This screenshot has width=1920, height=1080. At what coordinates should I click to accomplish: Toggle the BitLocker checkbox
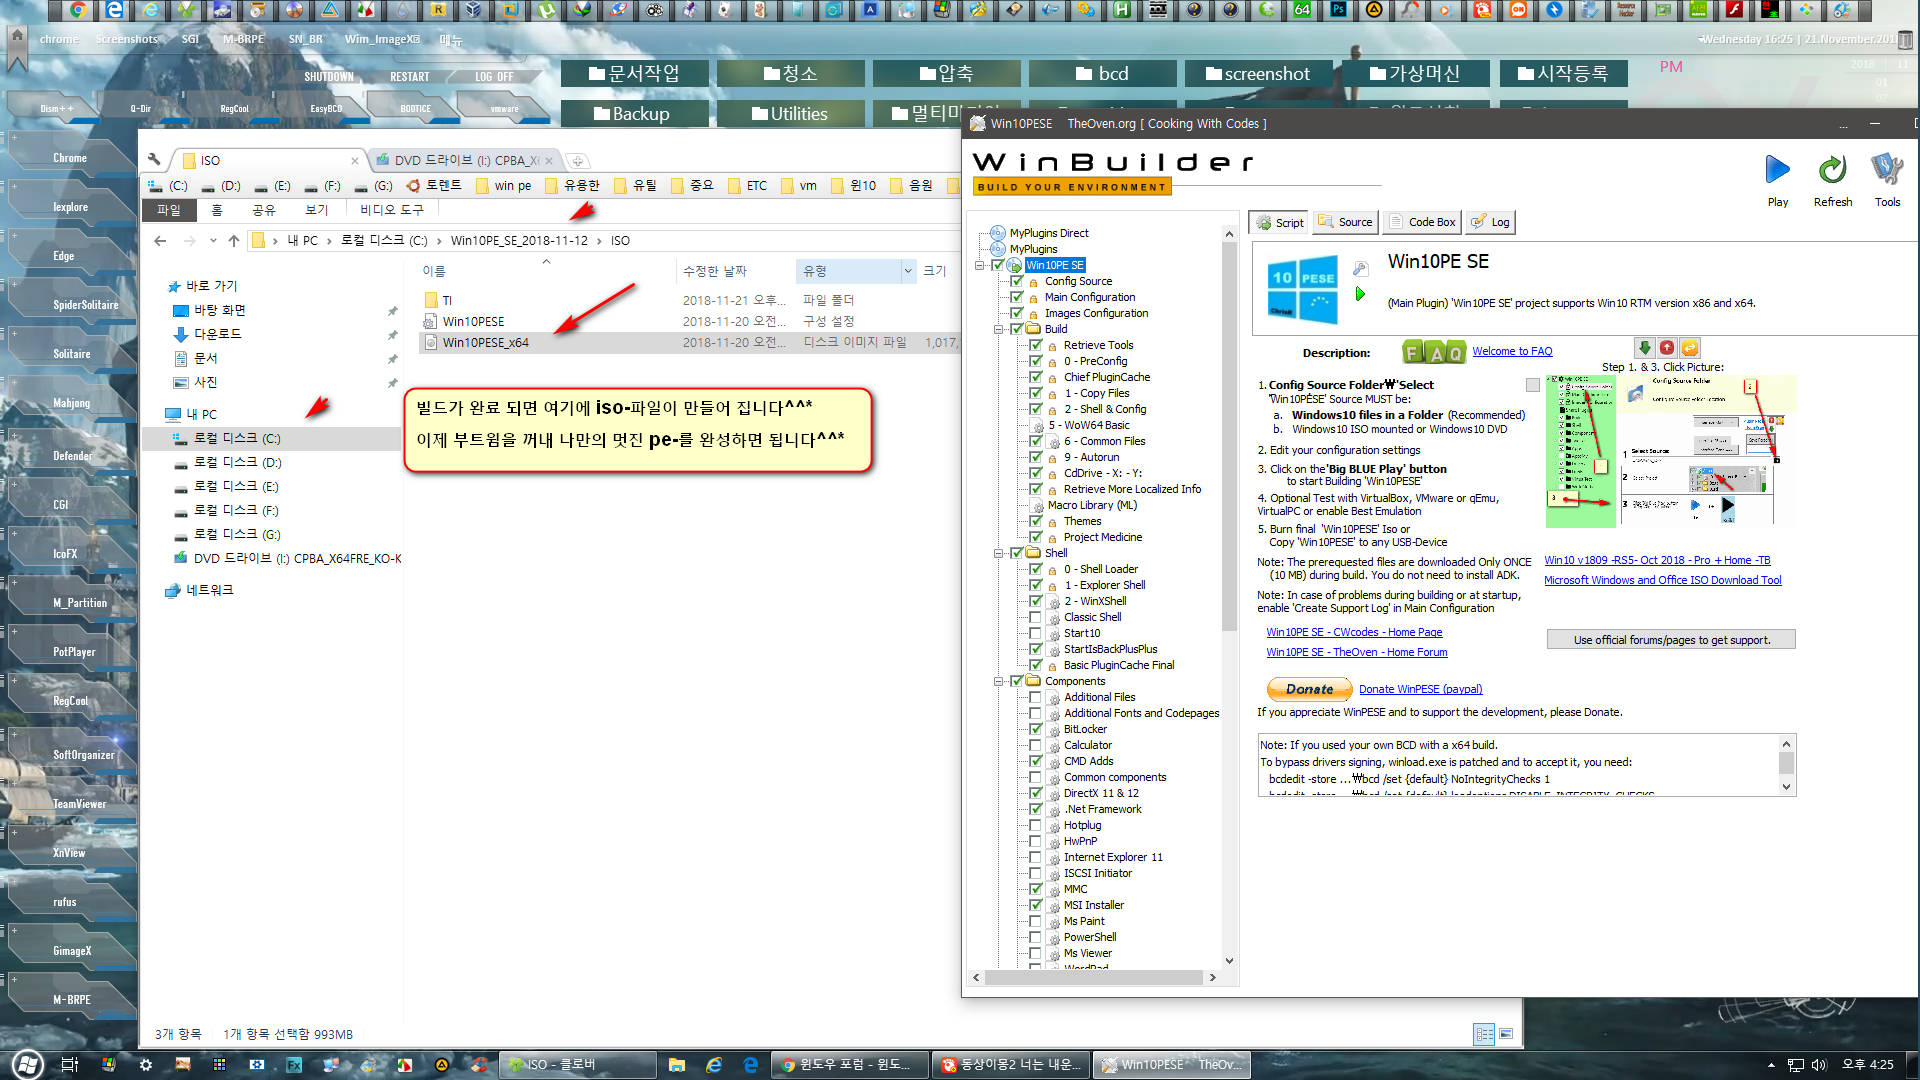[1036, 729]
